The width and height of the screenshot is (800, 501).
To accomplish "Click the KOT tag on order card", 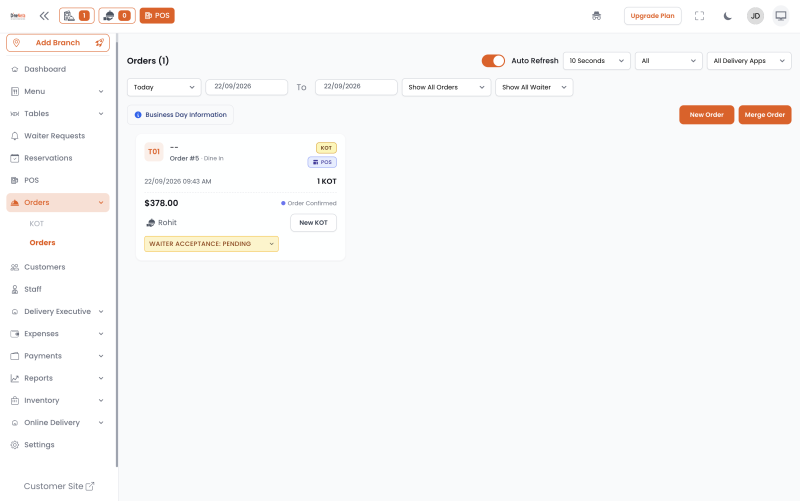I will click(x=326, y=148).
